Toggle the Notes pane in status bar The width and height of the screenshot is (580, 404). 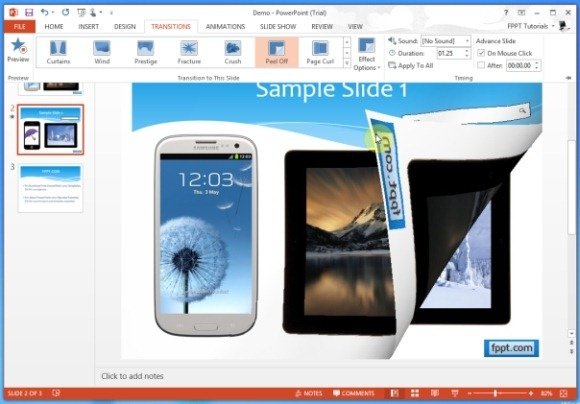coord(308,393)
